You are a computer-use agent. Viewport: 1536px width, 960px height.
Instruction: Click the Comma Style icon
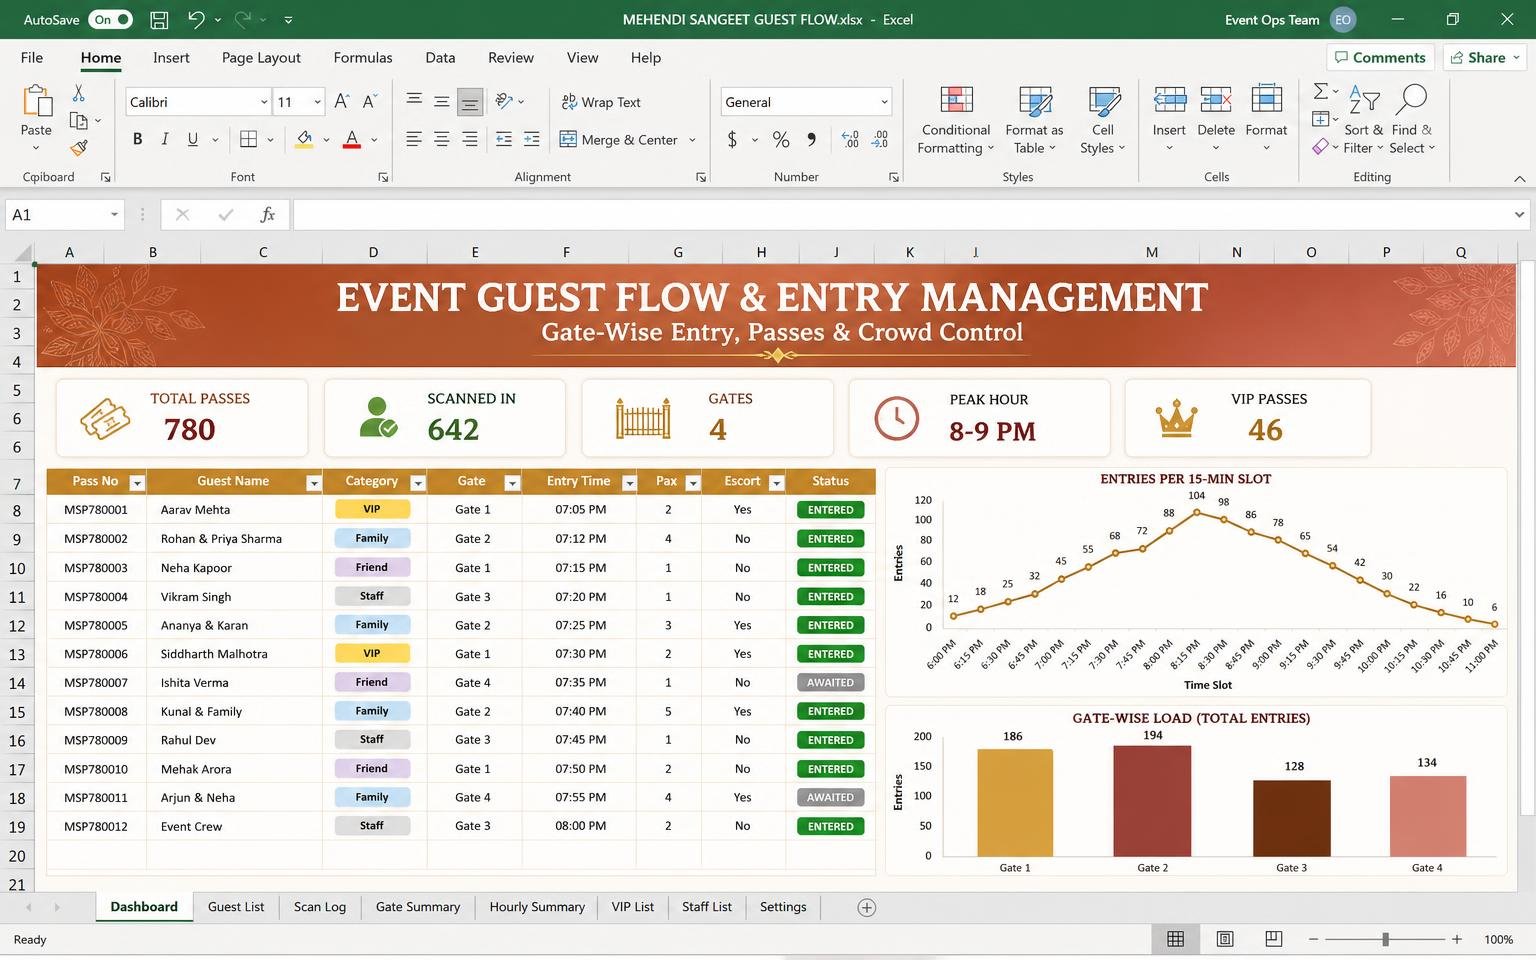811,140
